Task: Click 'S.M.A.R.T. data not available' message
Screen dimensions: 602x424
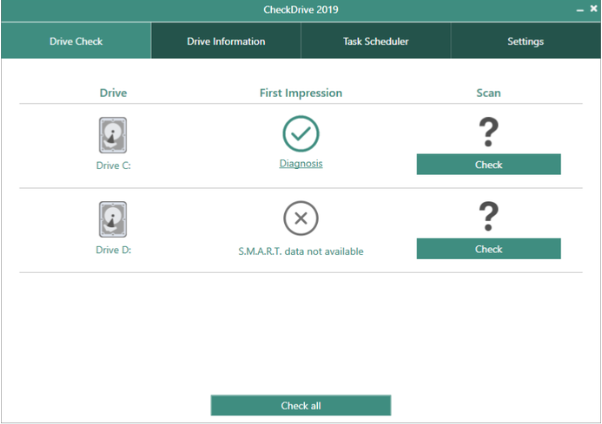Action: pos(300,251)
